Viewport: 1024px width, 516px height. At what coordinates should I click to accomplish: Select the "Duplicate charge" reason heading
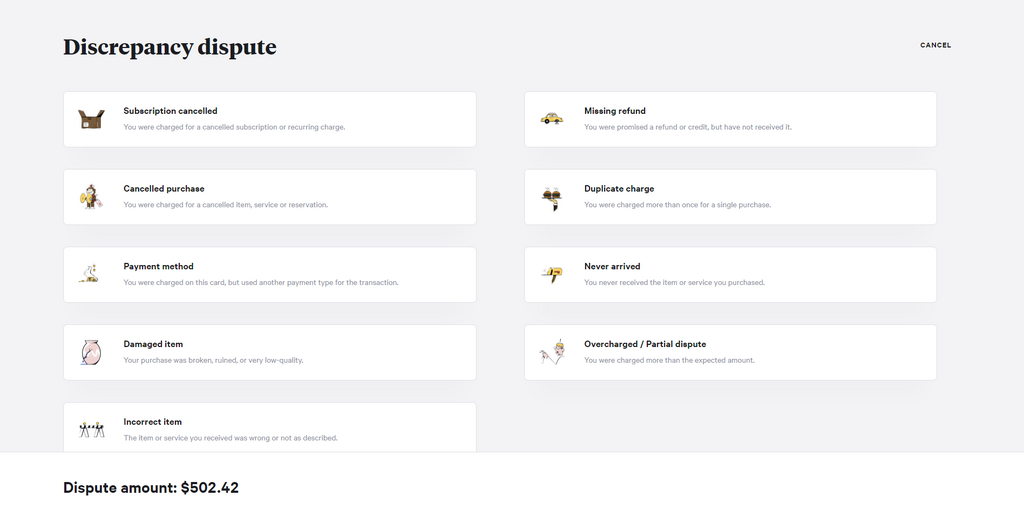click(x=619, y=189)
